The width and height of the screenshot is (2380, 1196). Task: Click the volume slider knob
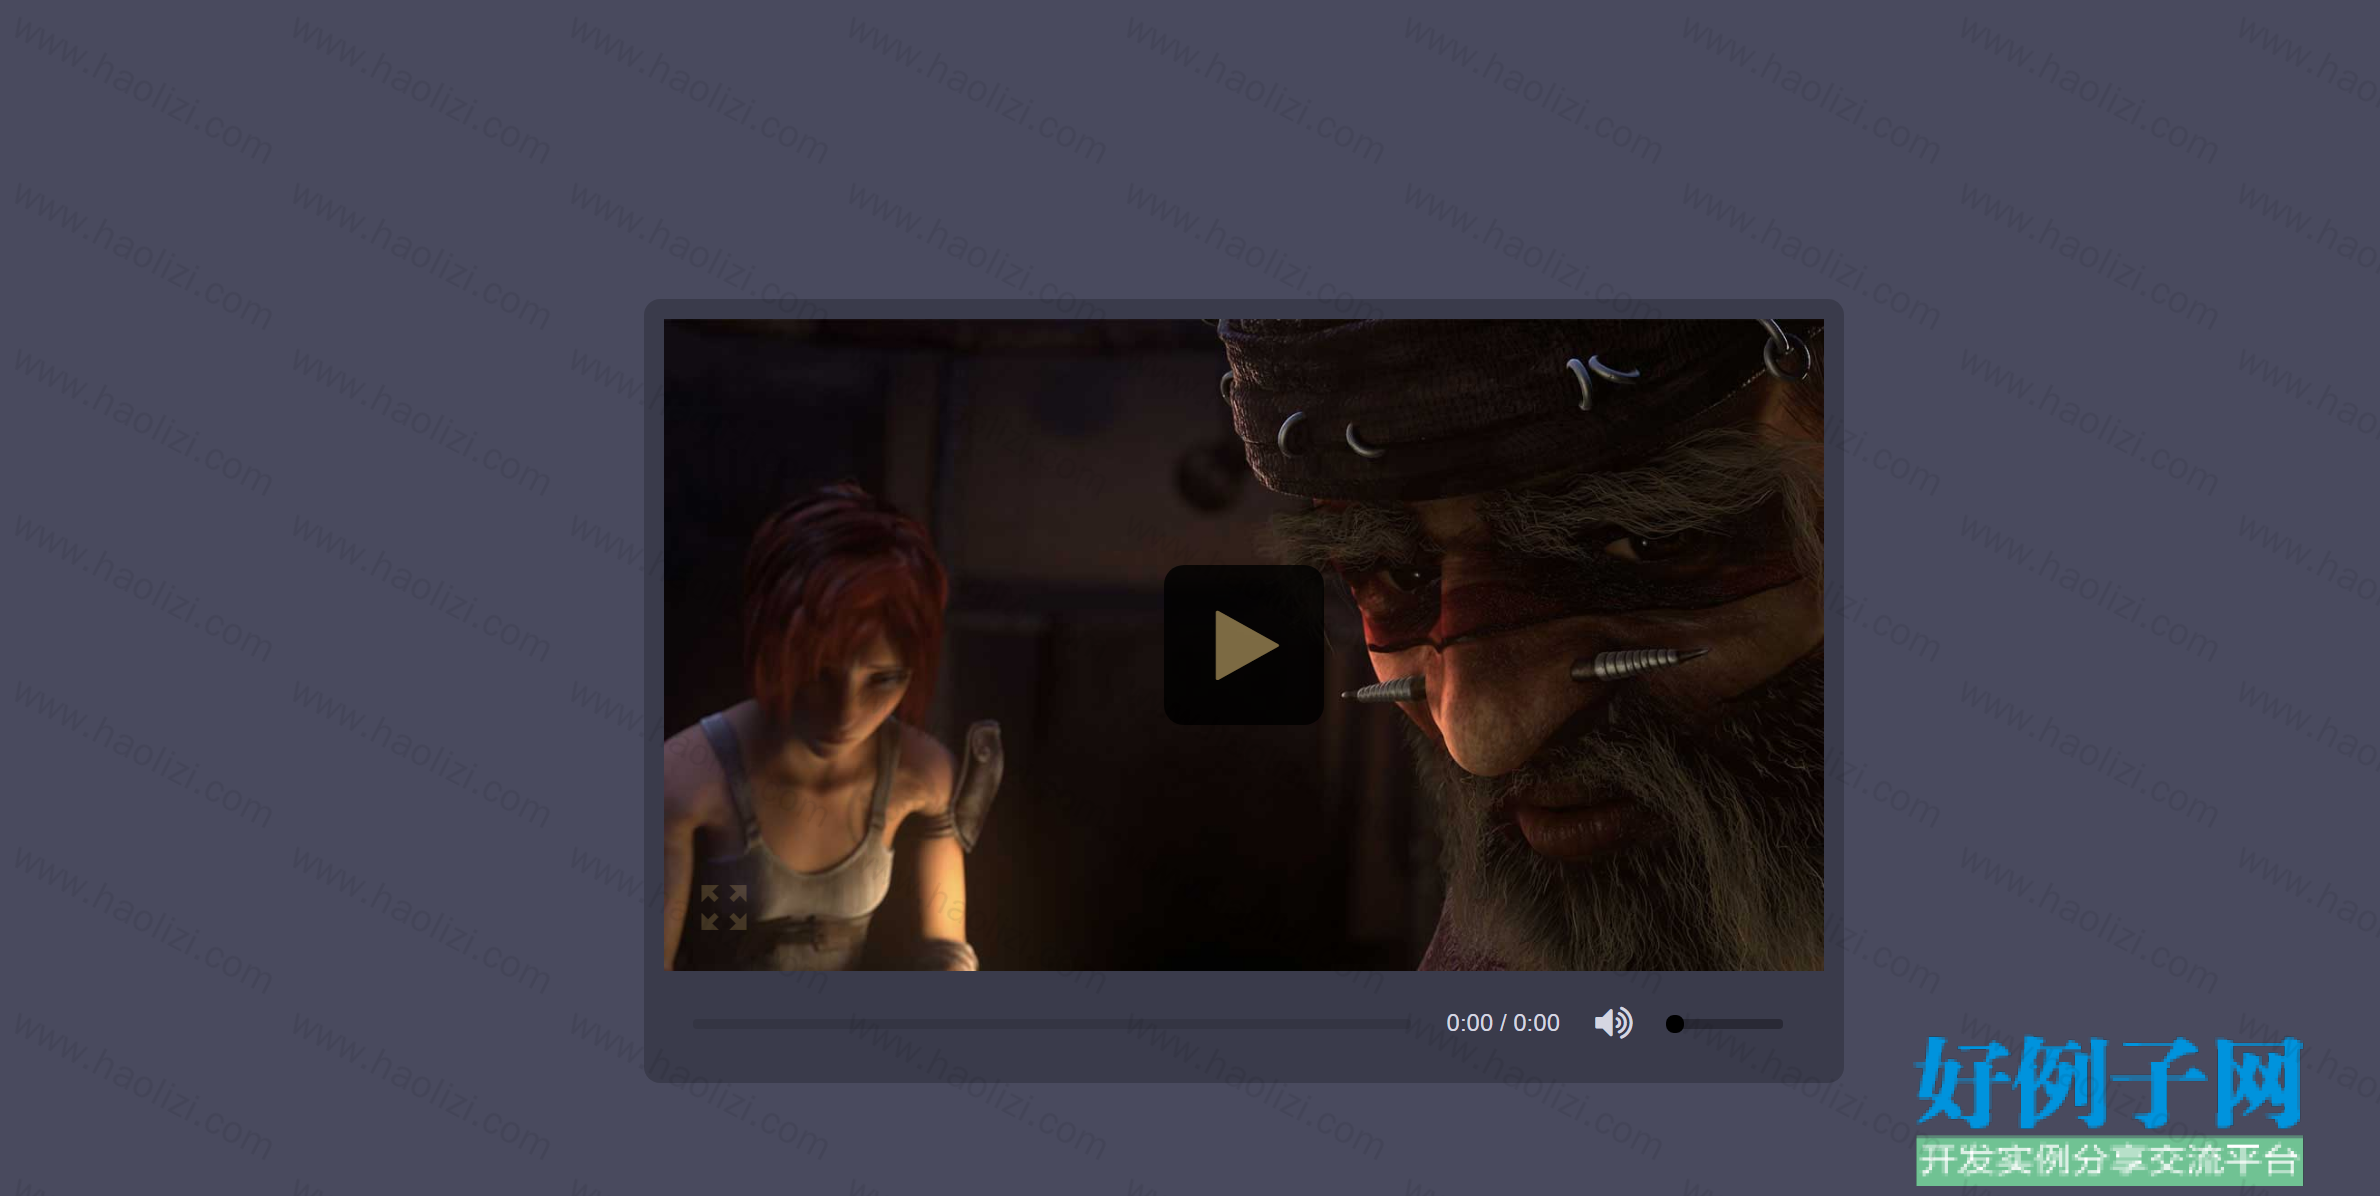click(x=1675, y=1024)
